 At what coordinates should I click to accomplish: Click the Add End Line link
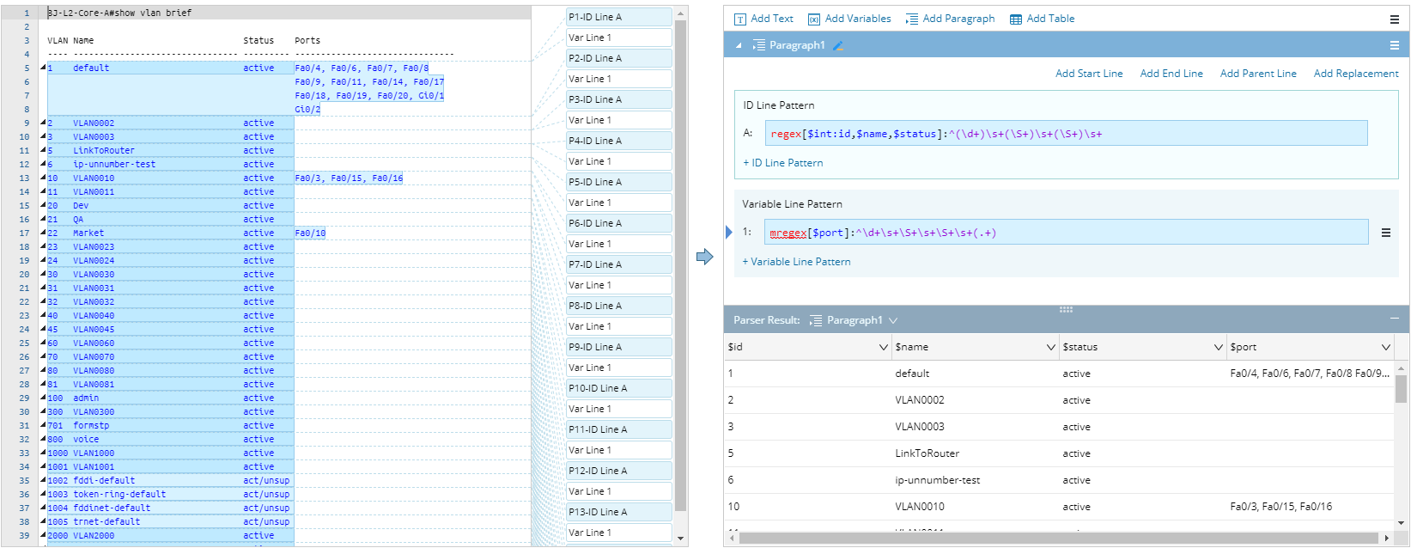(1171, 74)
